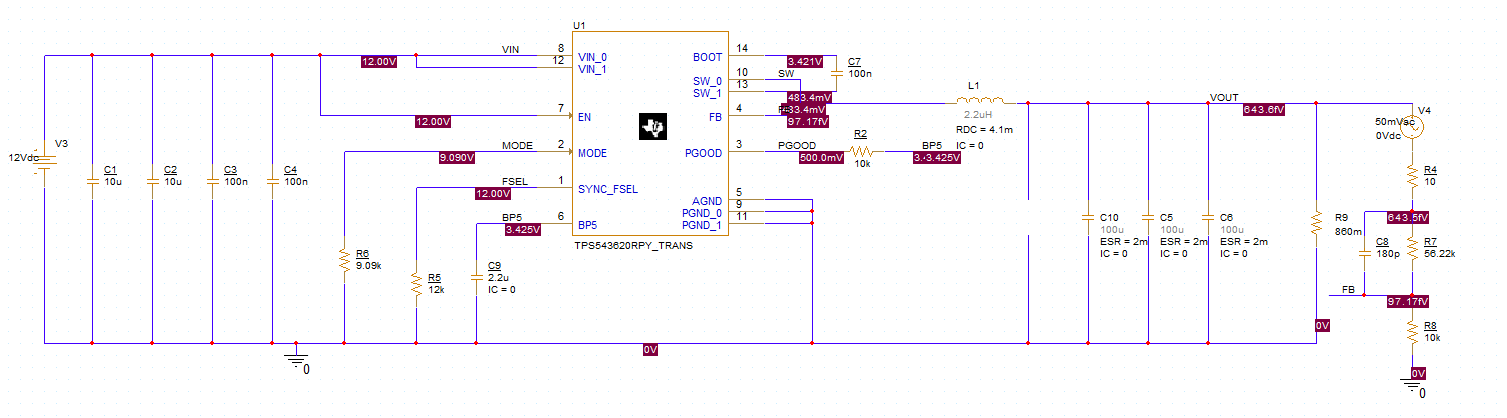Click the BOOT pin label
Image resolution: width=1507 pixels, height=418 pixels.
(706, 57)
